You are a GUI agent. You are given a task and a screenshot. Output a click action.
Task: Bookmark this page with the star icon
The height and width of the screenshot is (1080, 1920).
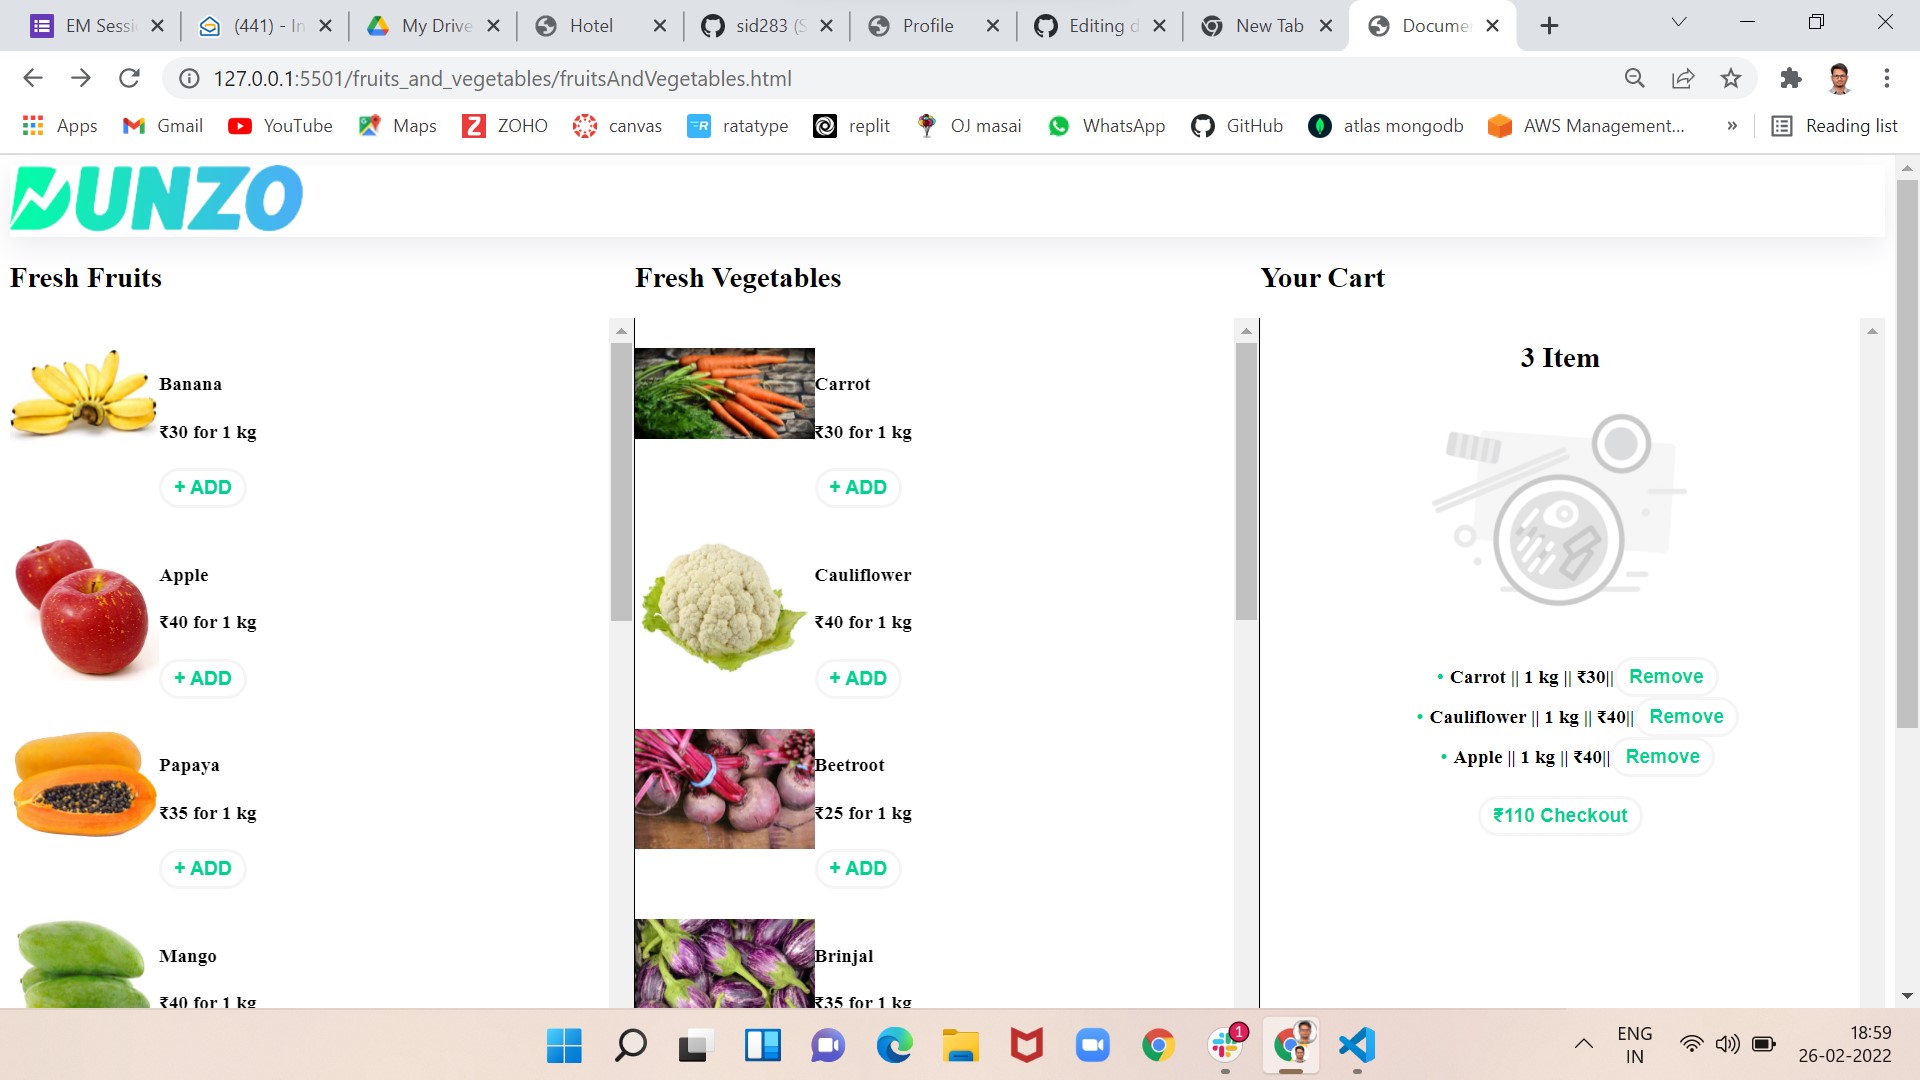pos(1731,78)
